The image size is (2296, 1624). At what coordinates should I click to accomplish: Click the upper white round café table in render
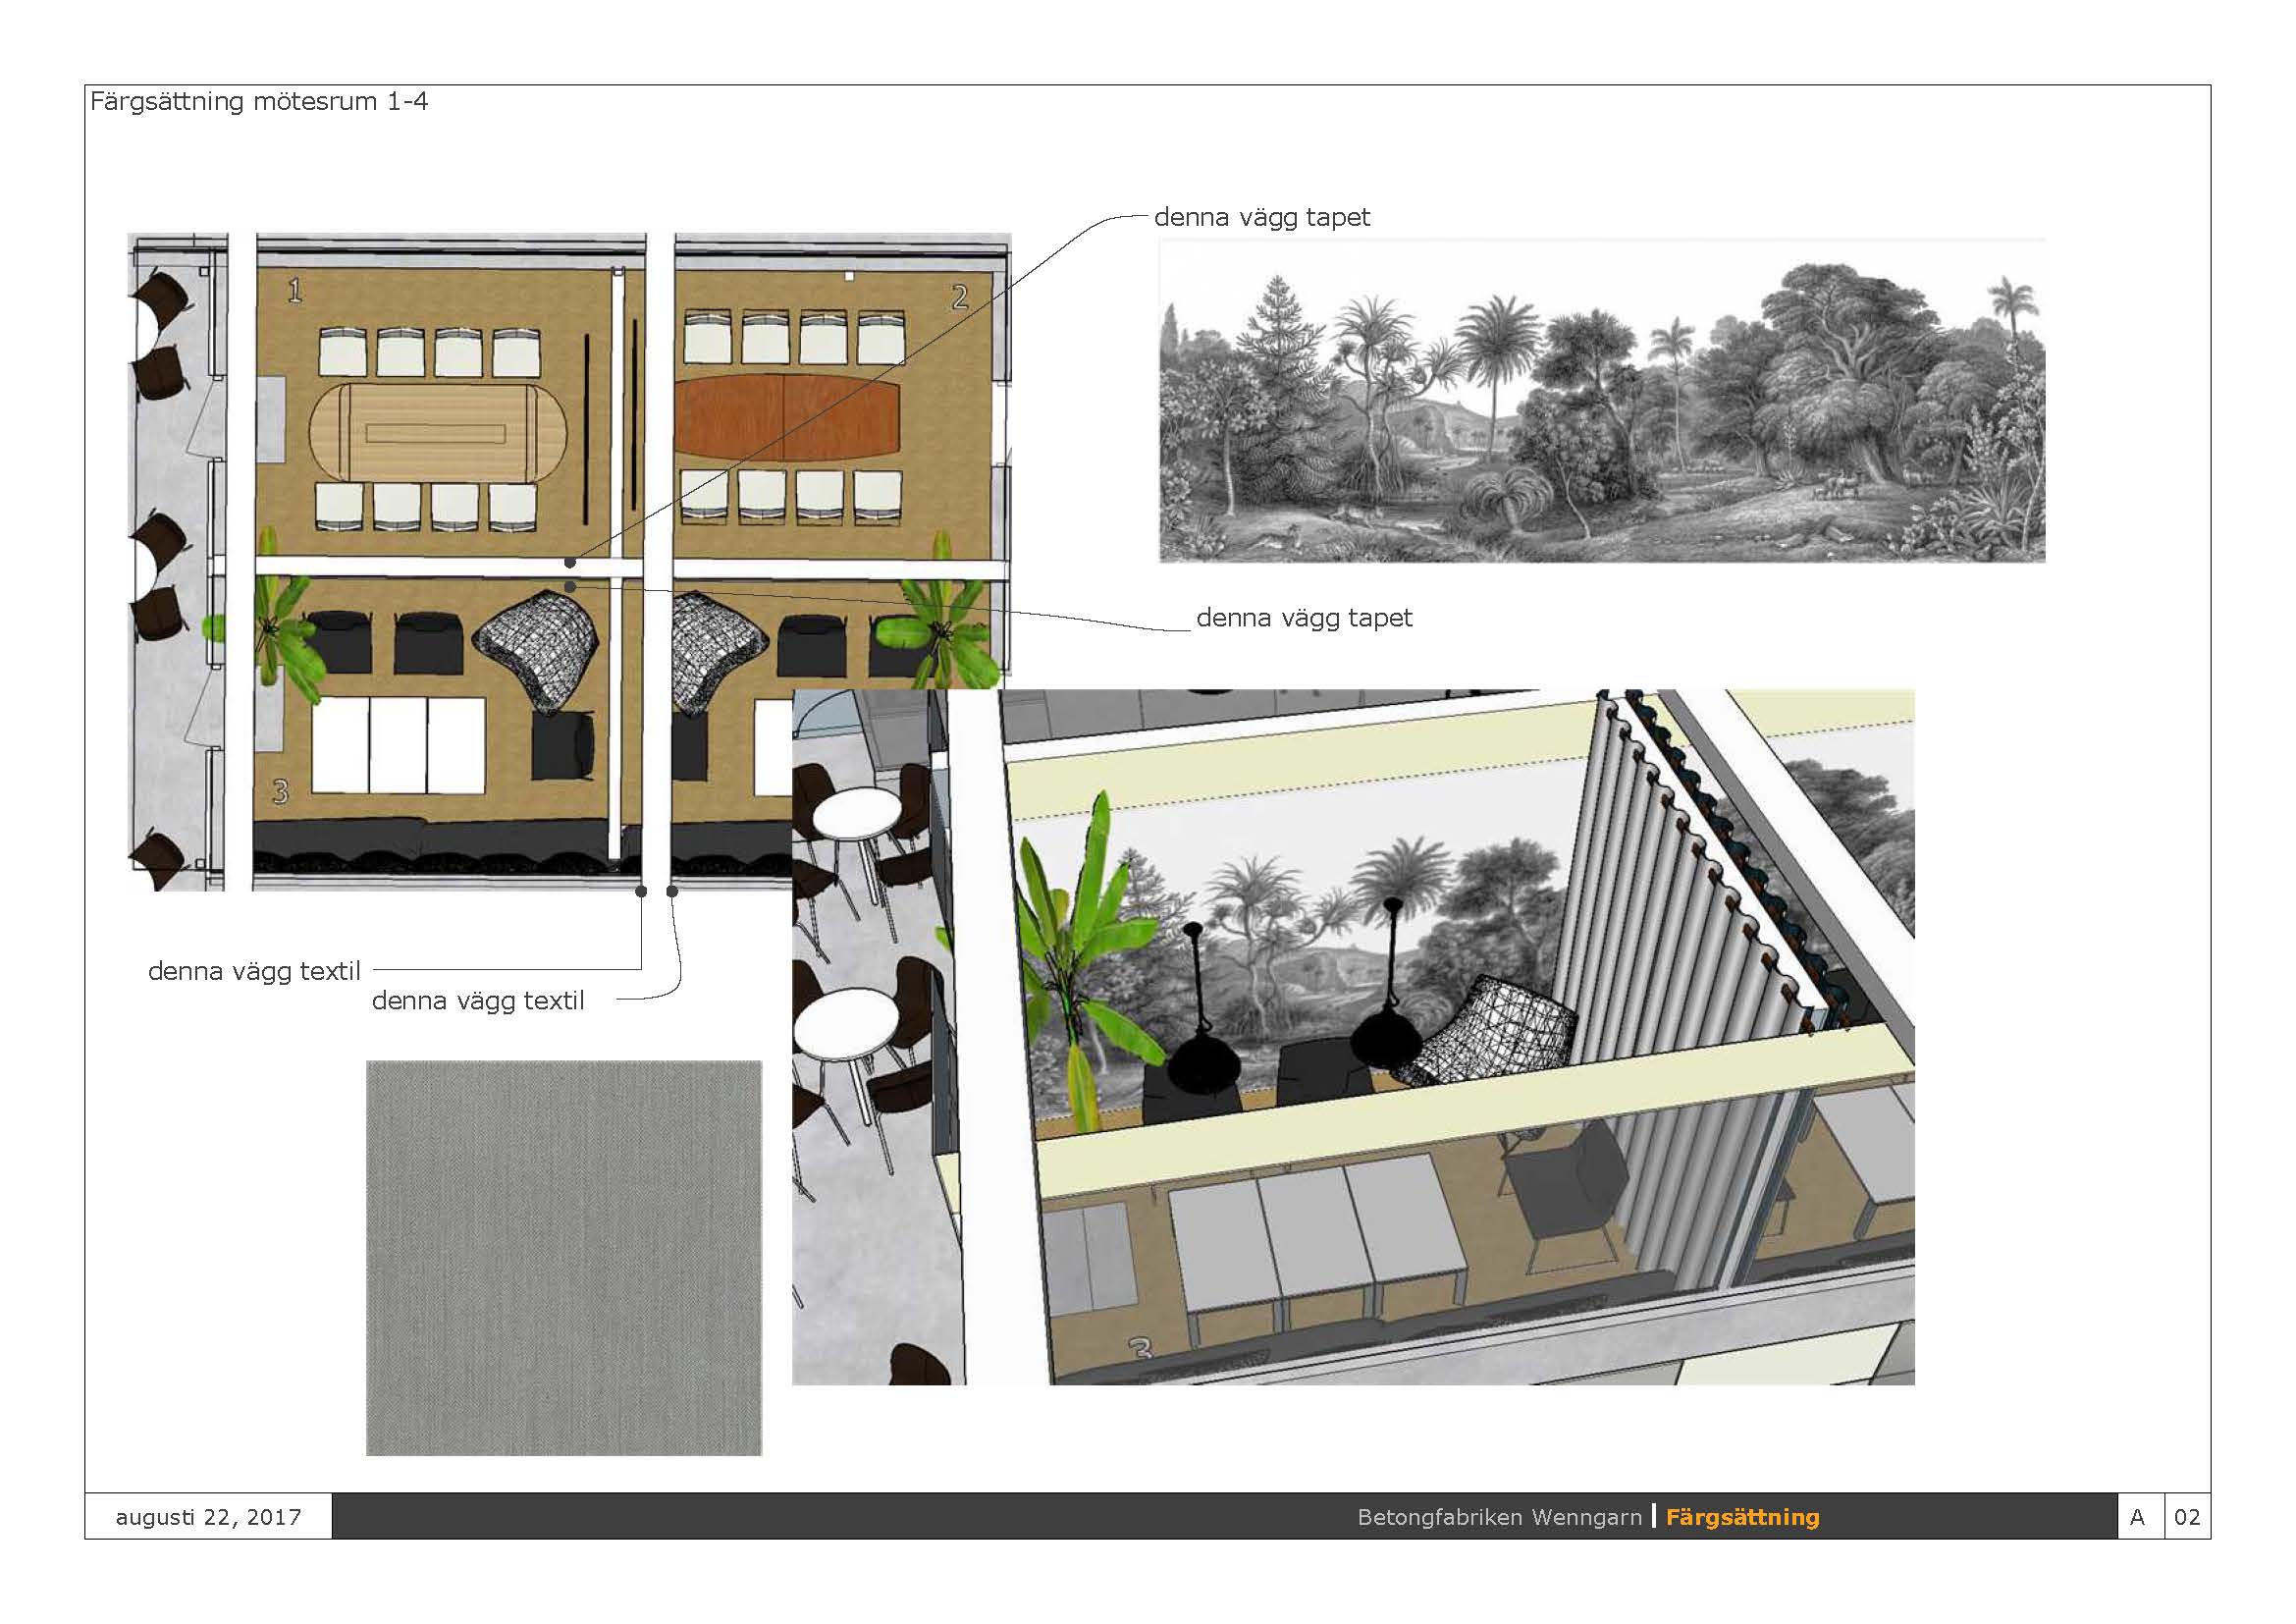(x=855, y=815)
